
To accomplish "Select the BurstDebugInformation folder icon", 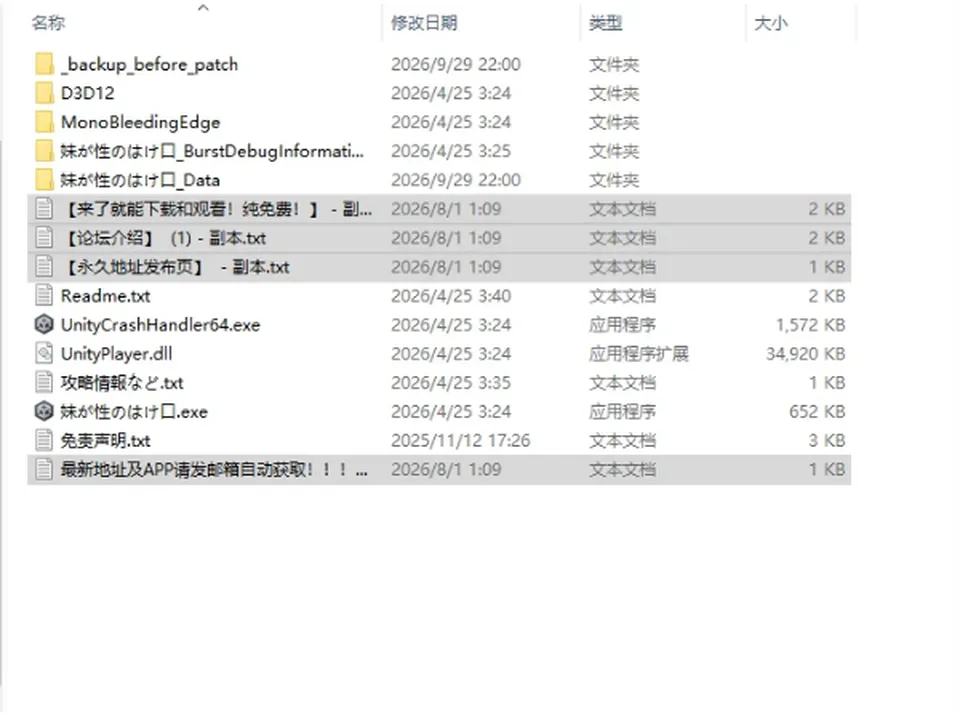I will pyautogui.click(x=44, y=151).
